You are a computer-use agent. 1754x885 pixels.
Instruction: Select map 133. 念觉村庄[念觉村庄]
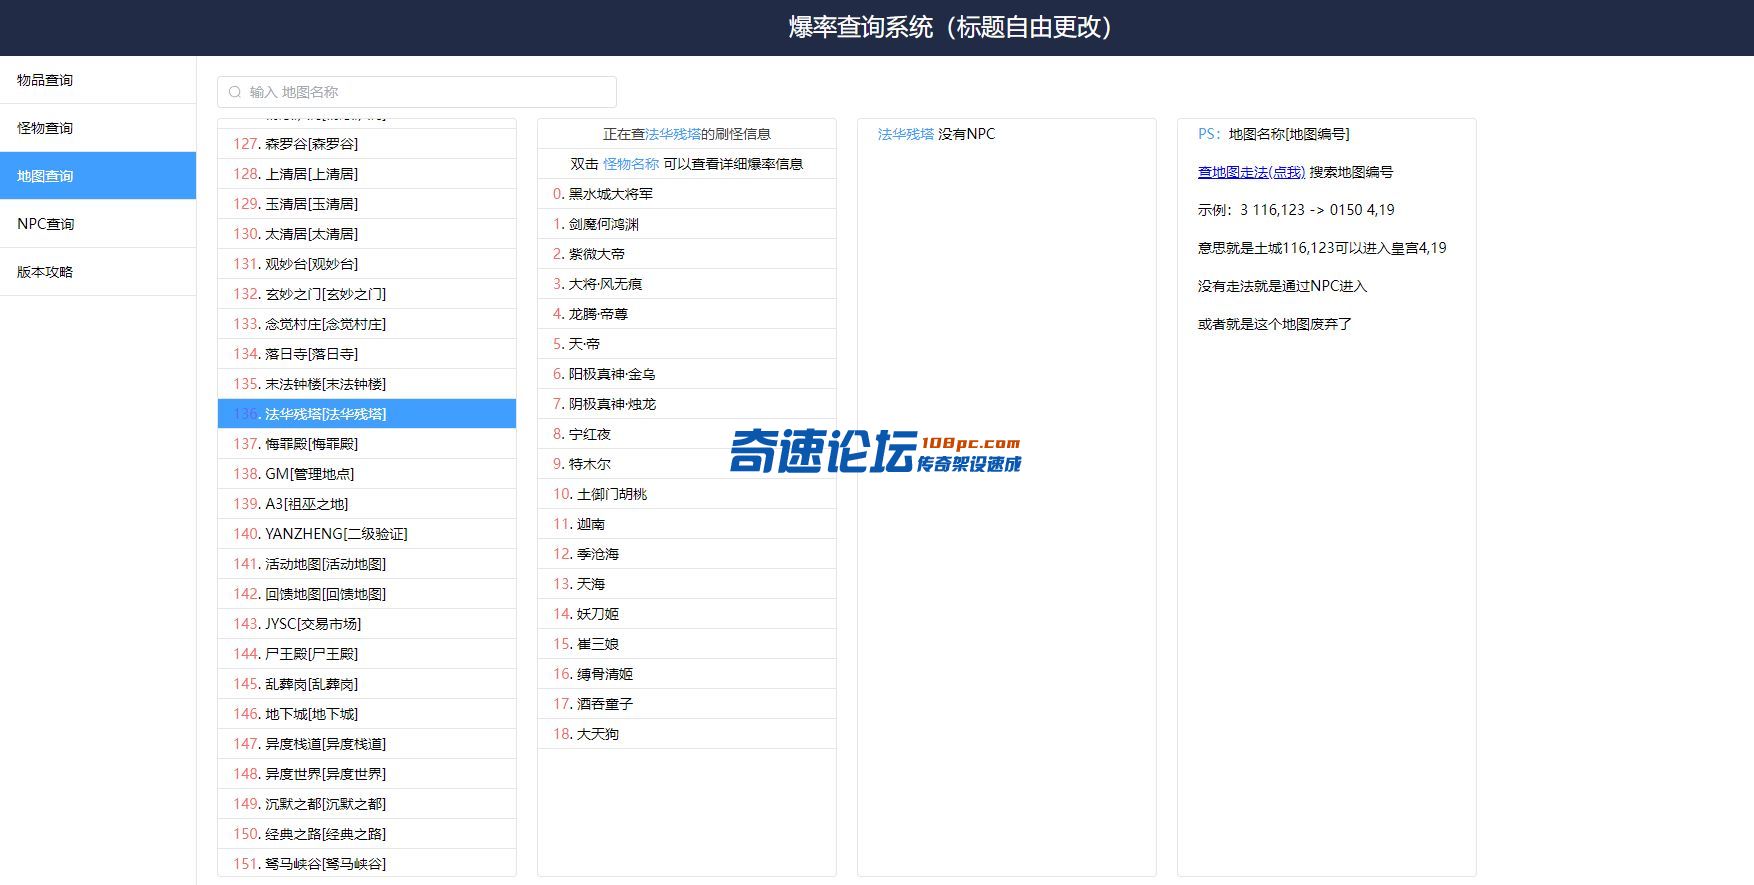[x=367, y=324]
